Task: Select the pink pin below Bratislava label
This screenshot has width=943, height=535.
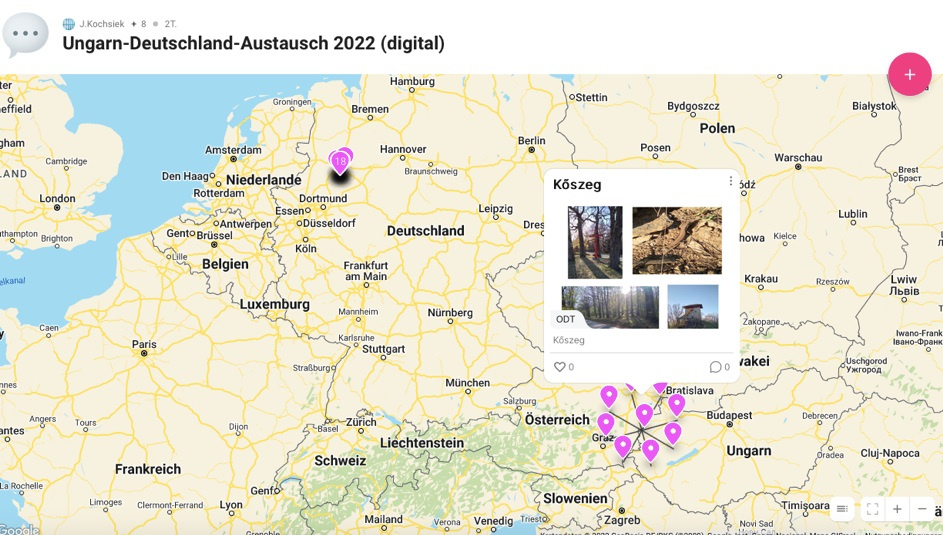Action: 677,404
